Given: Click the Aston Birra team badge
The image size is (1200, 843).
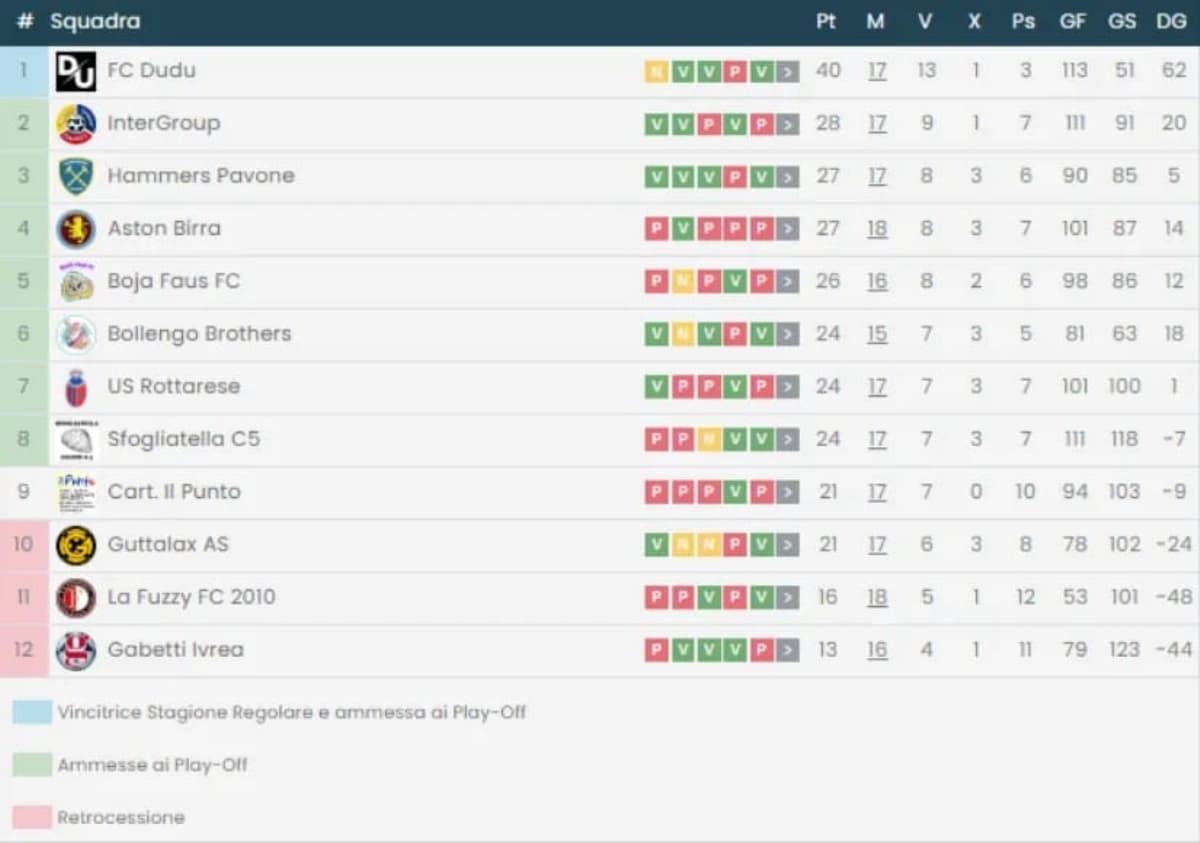Looking at the screenshot, I should 76,229.
